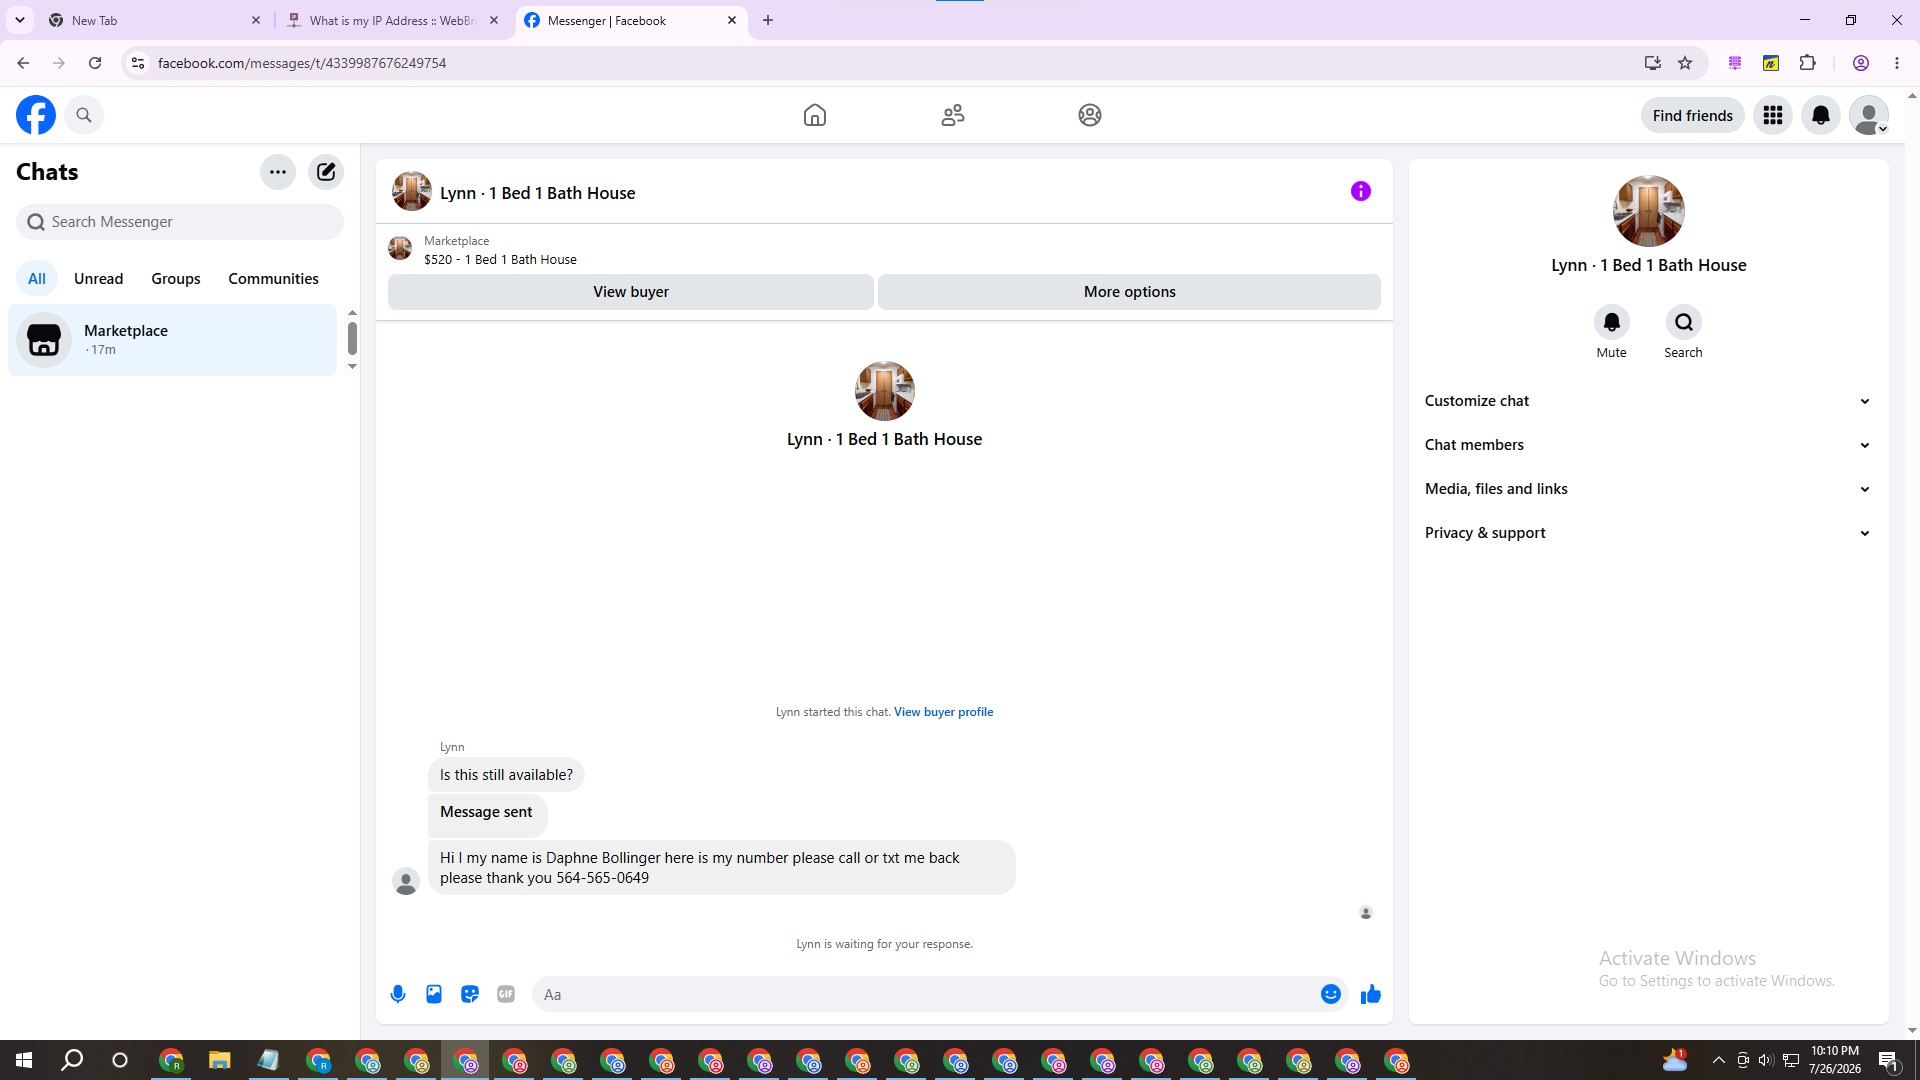Click the listing avatar in right panel
The height and width of the screenshot is (1080, 1920).
pos(1649,211)
